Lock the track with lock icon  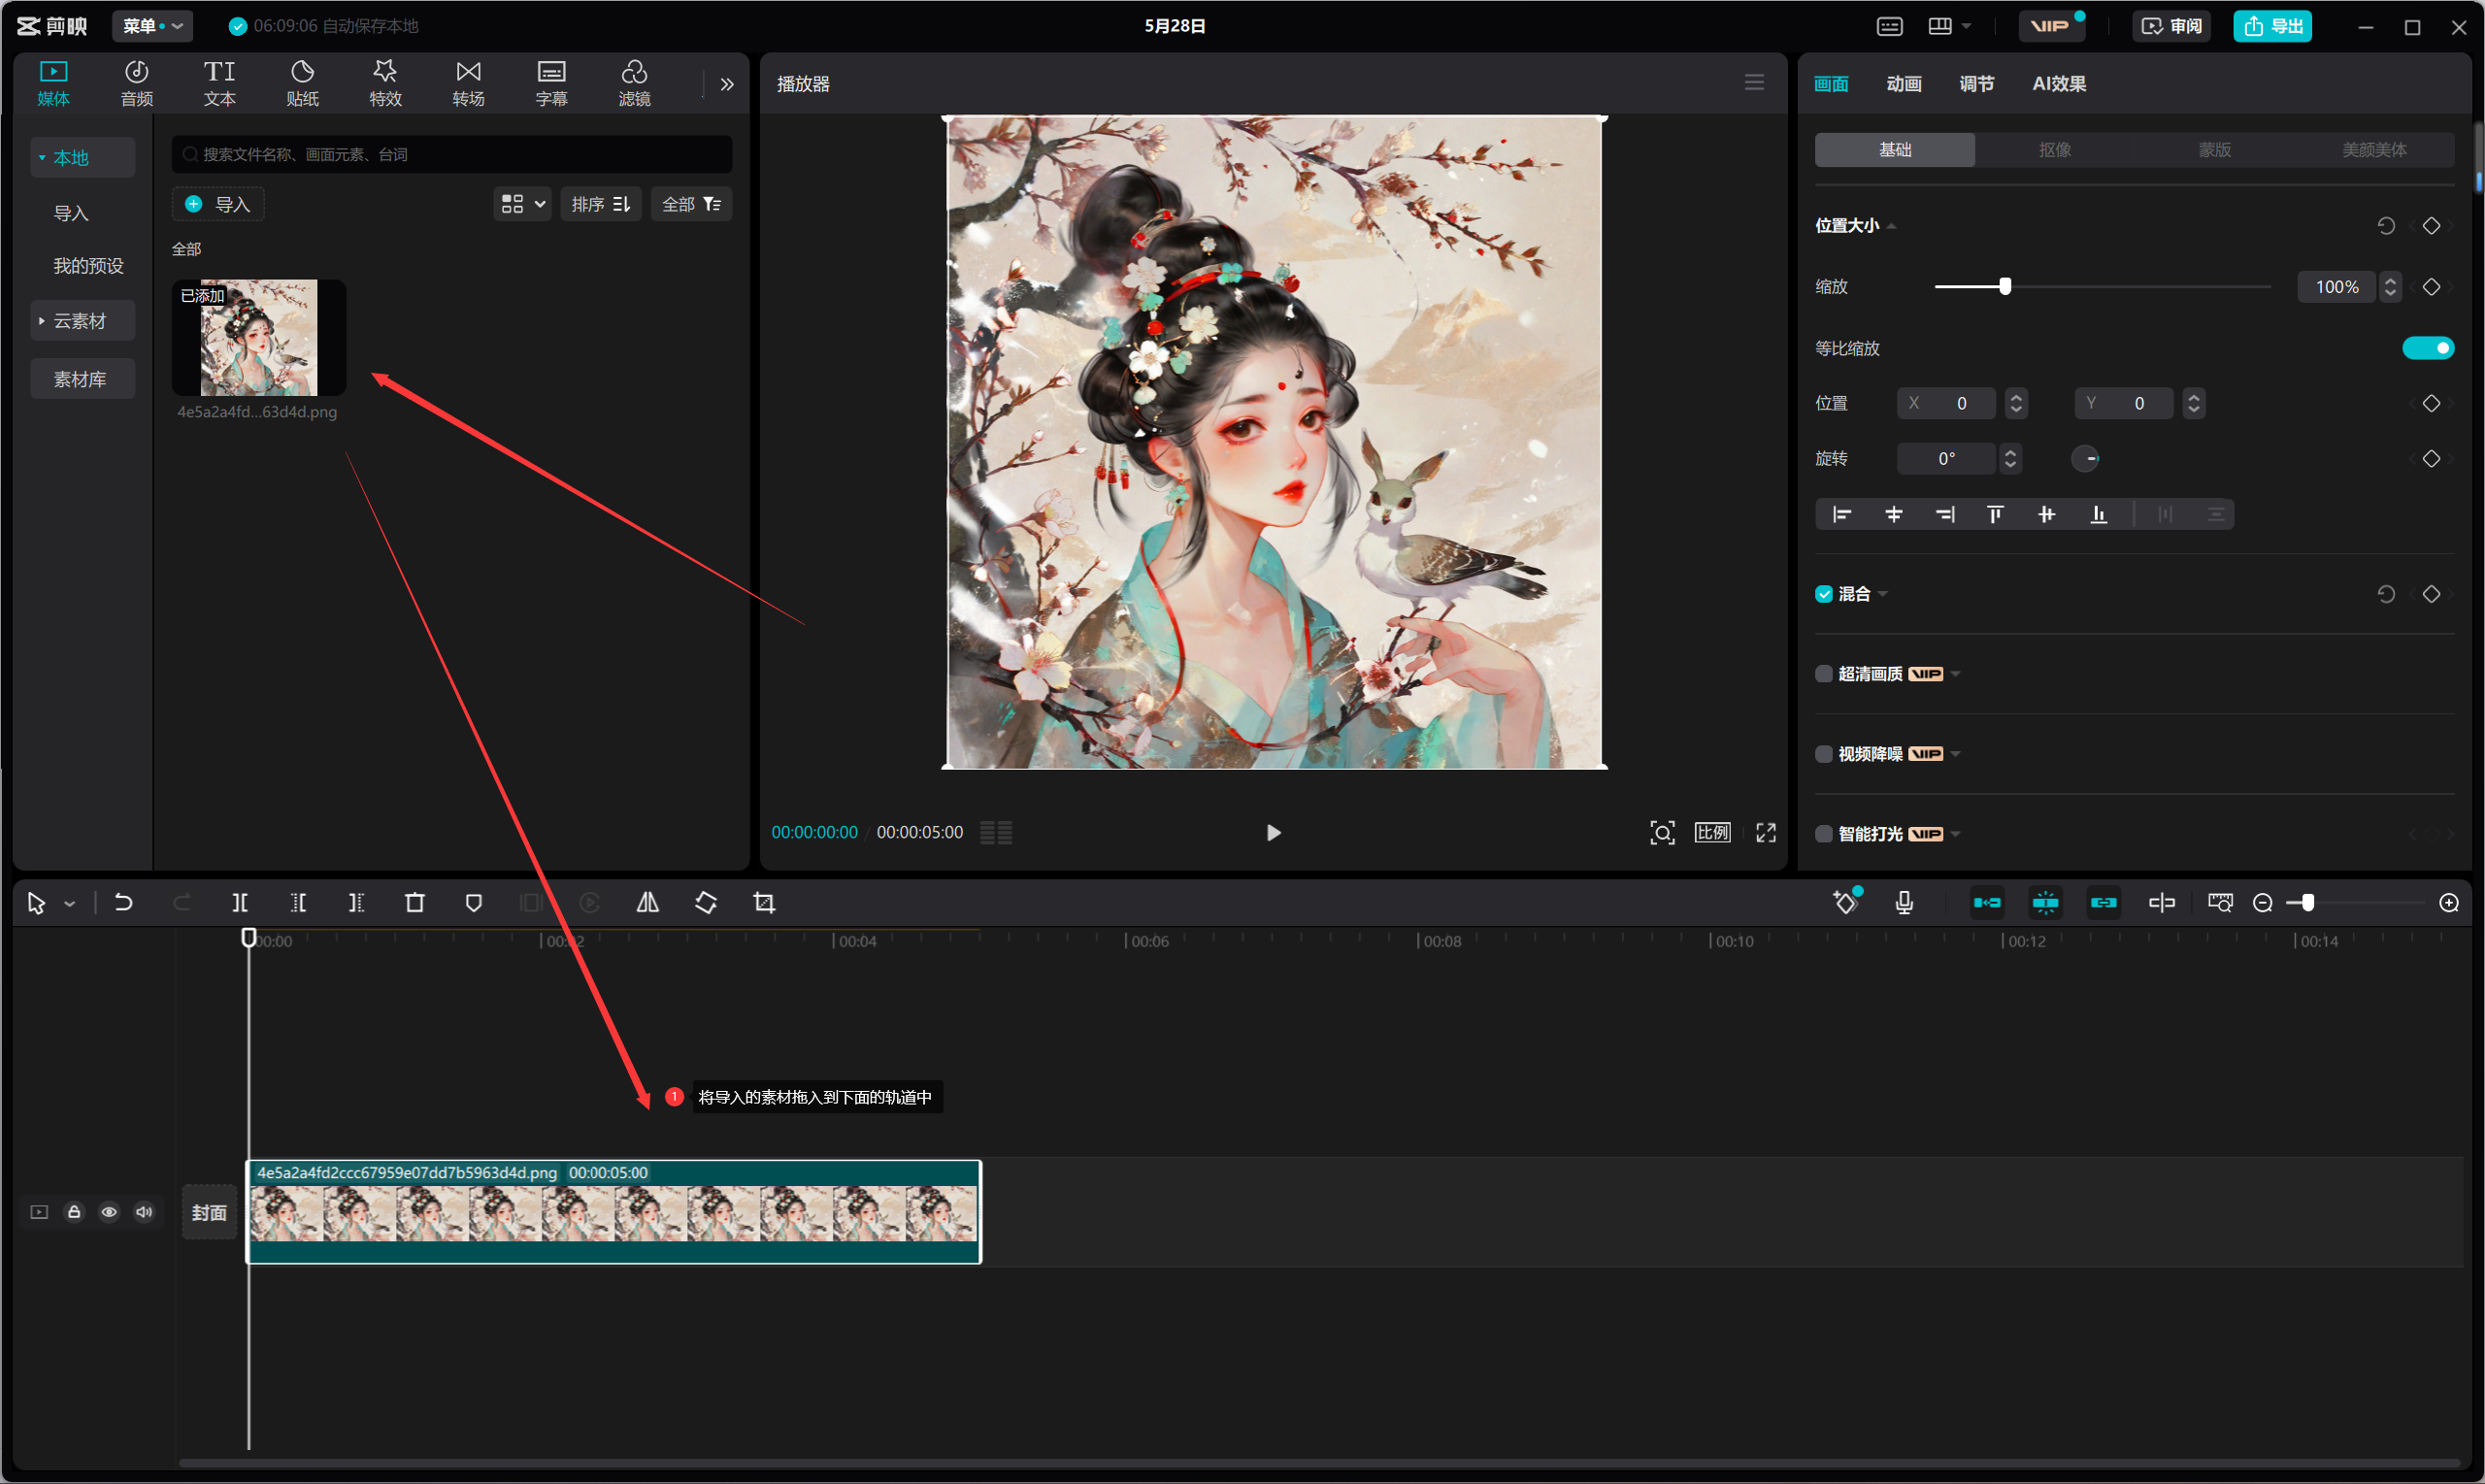tap(74, 1211)
